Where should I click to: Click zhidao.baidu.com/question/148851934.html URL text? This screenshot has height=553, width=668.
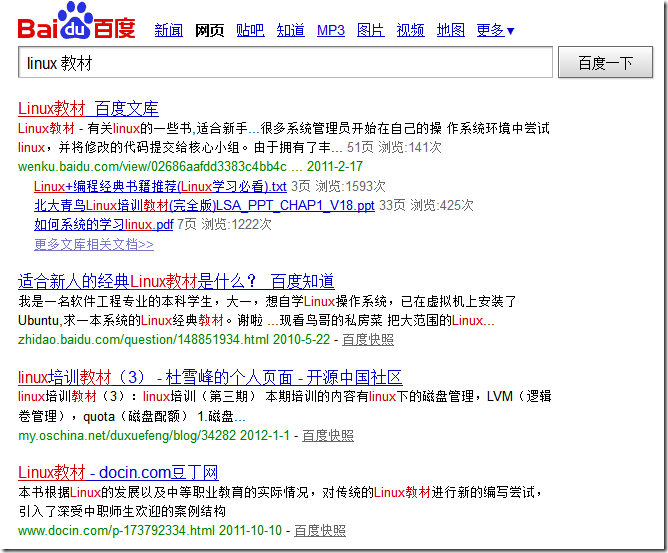tap(143, 340)
